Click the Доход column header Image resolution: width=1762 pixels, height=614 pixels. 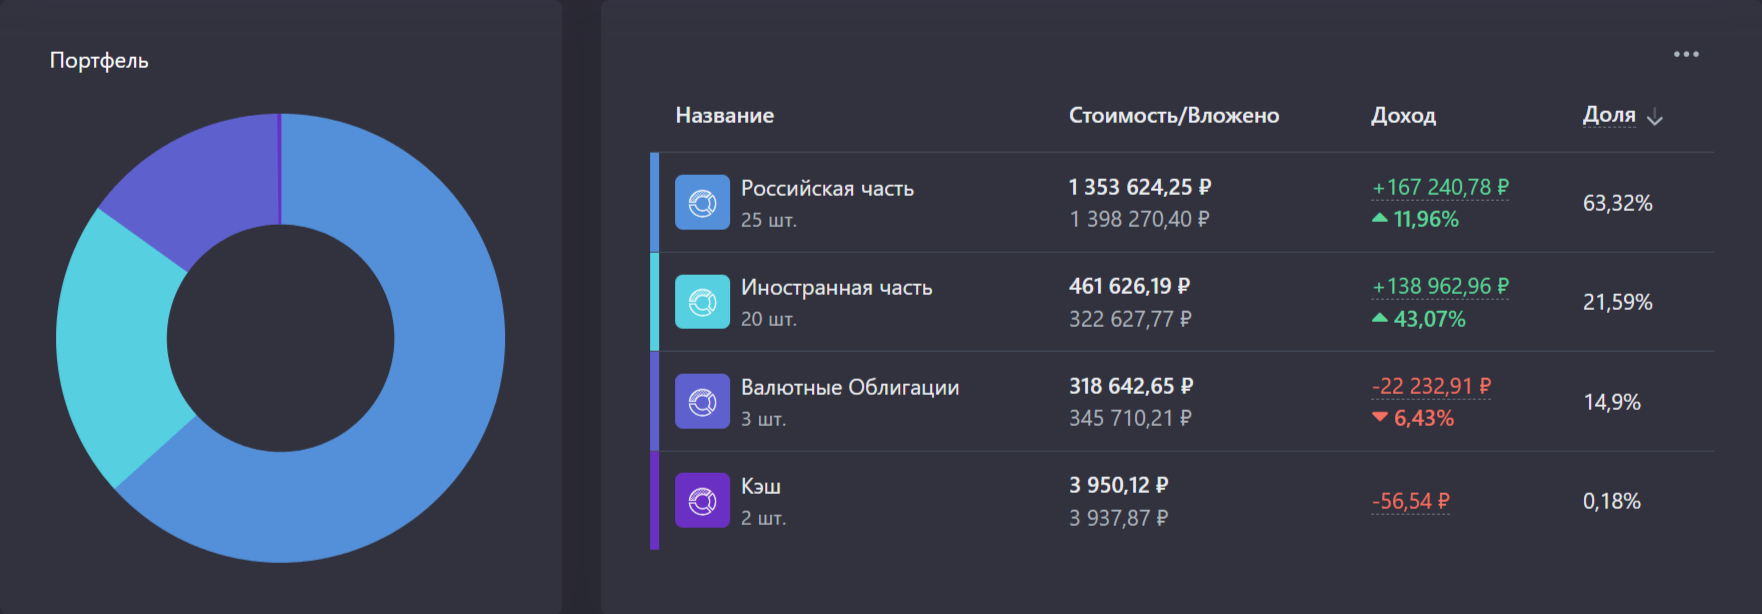click(x=1403, y=116)
